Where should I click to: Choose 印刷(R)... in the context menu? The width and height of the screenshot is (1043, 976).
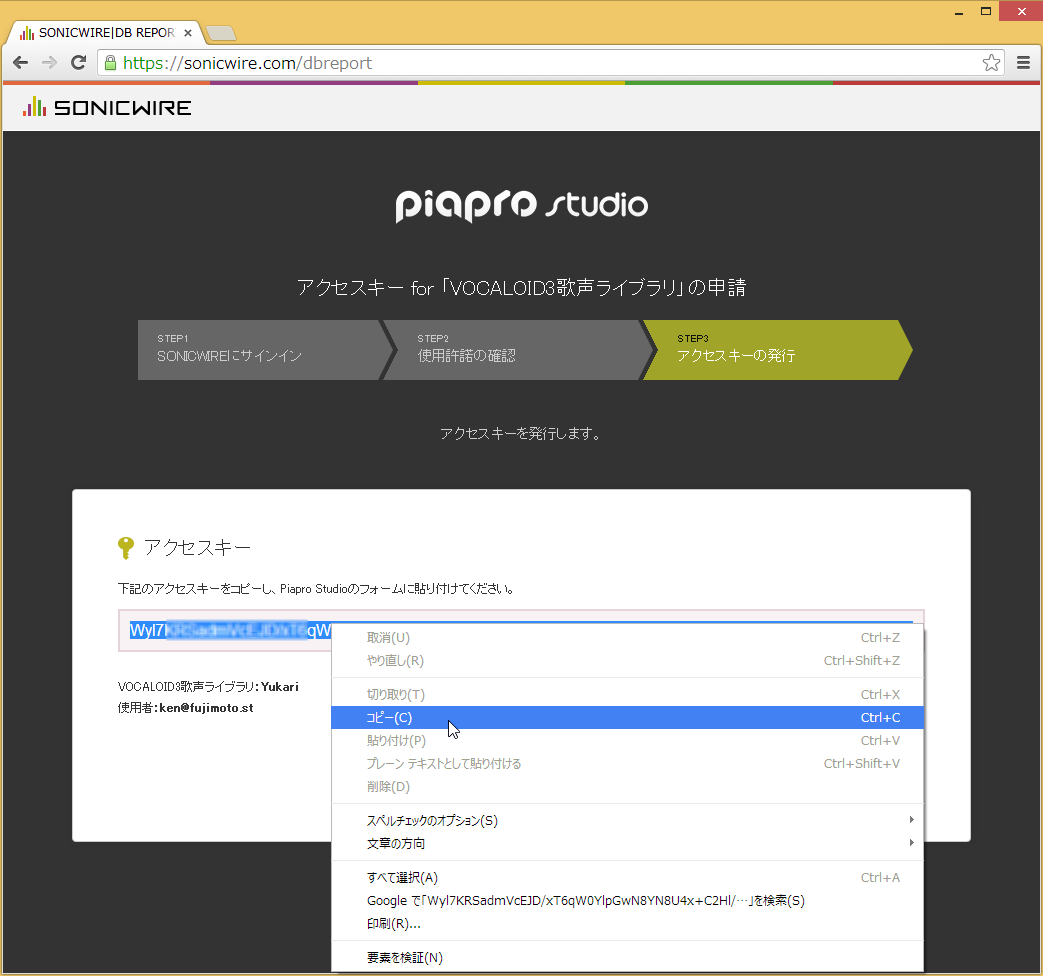point(627,923)
